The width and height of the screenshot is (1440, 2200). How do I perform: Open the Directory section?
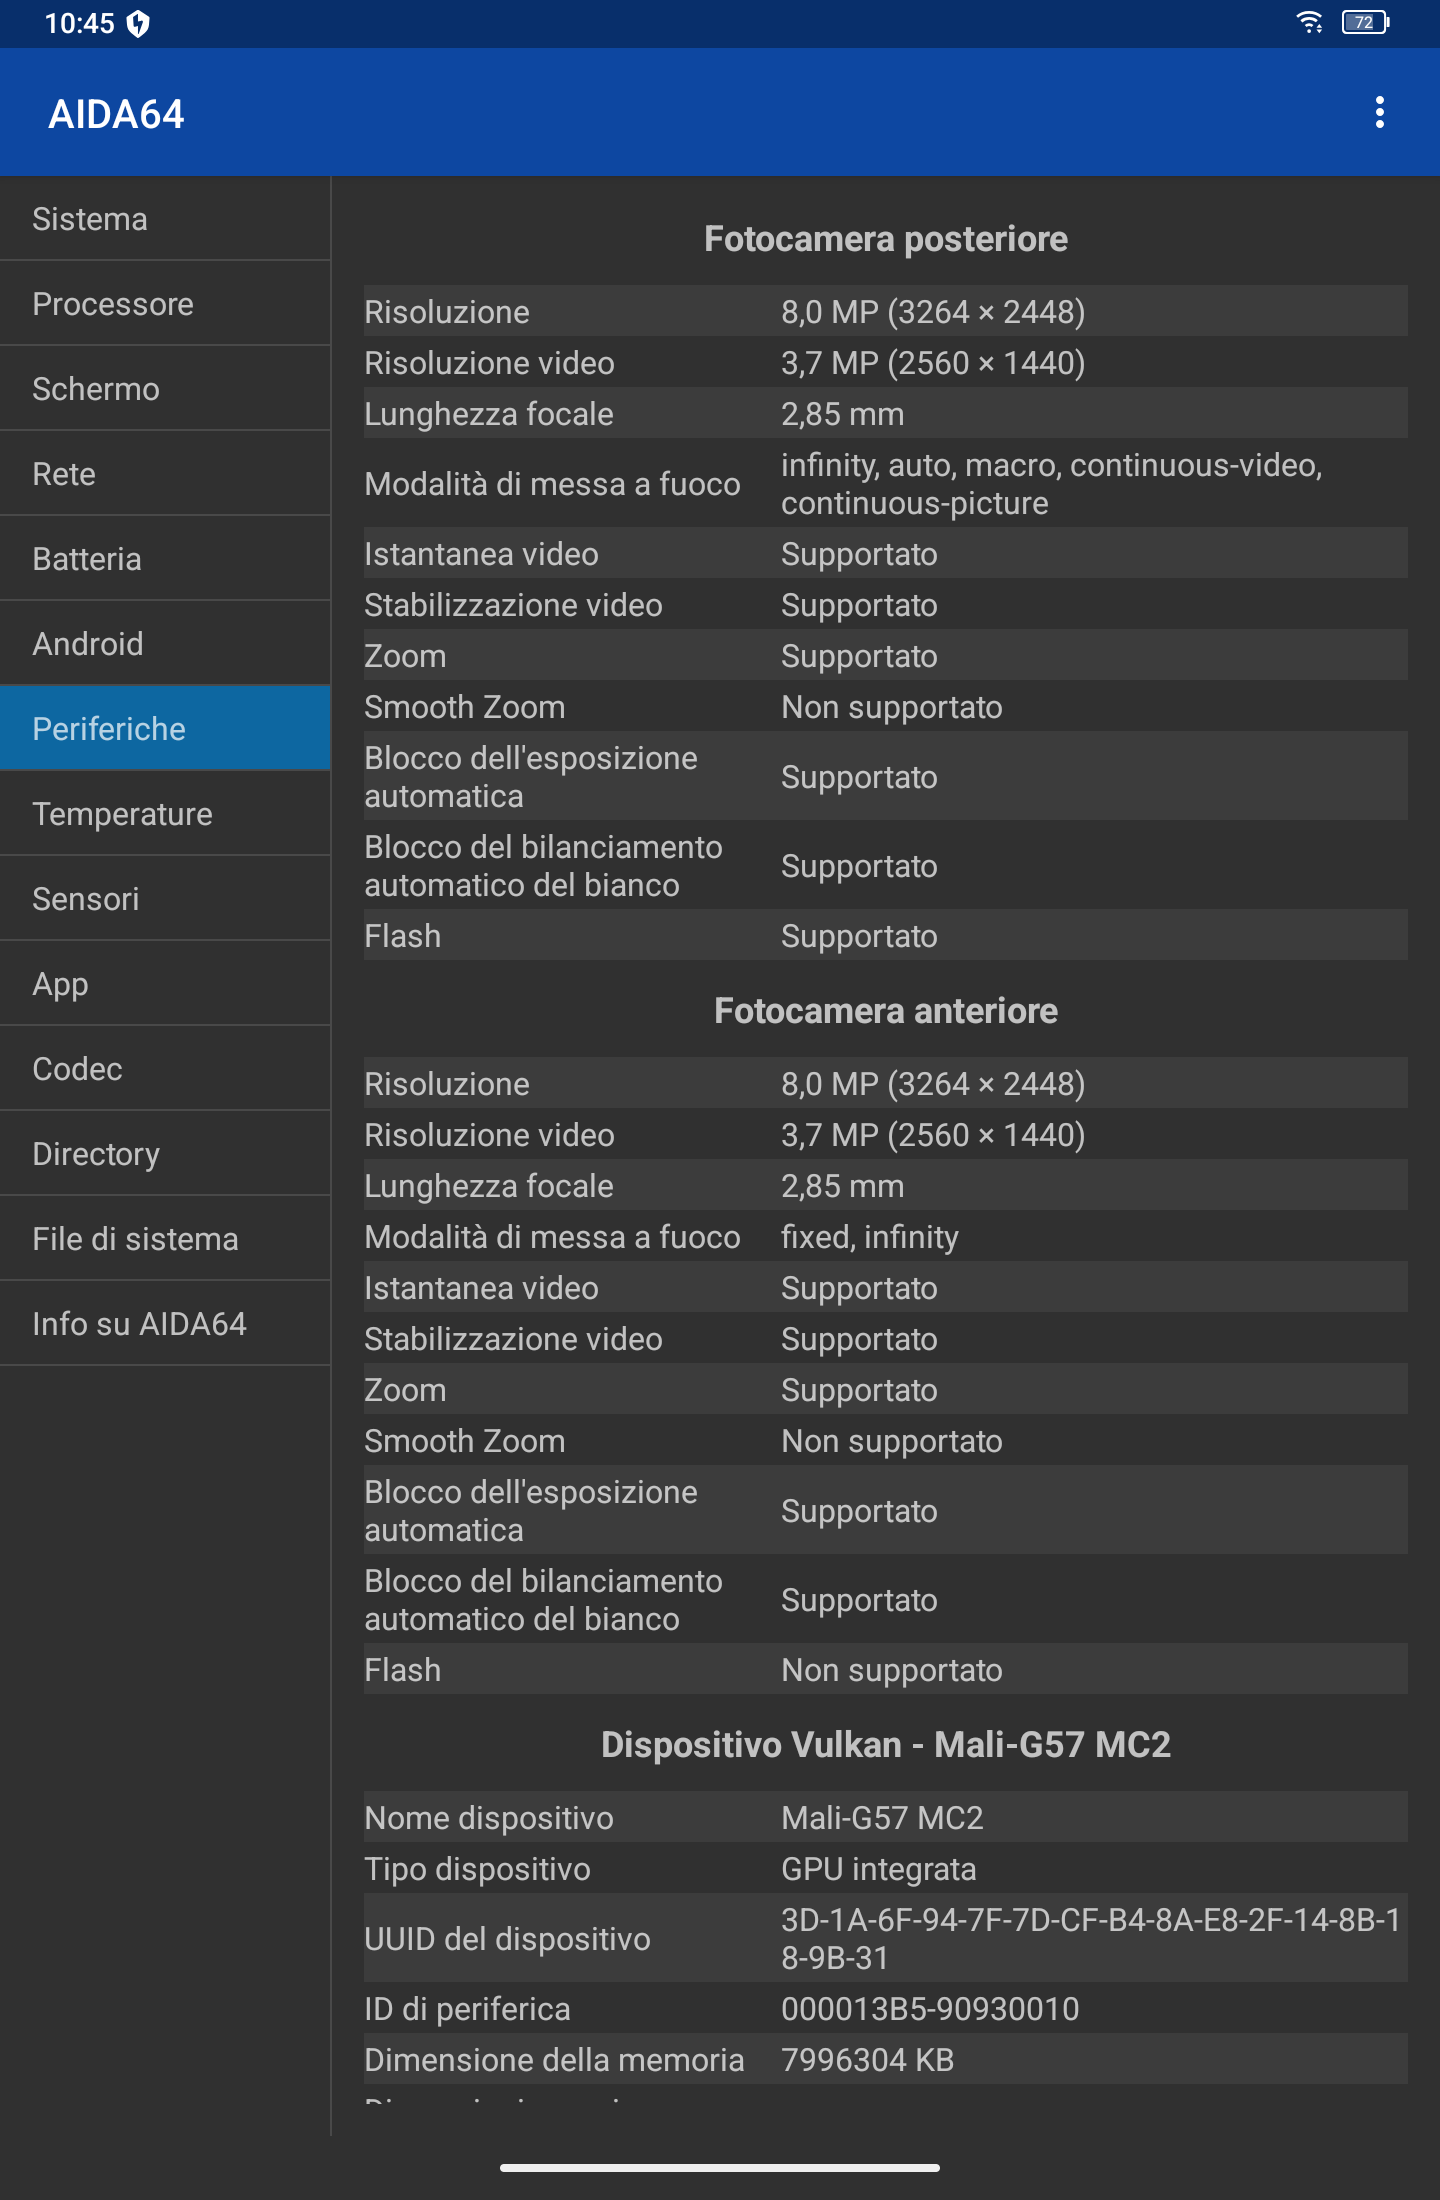(165, 1154)
